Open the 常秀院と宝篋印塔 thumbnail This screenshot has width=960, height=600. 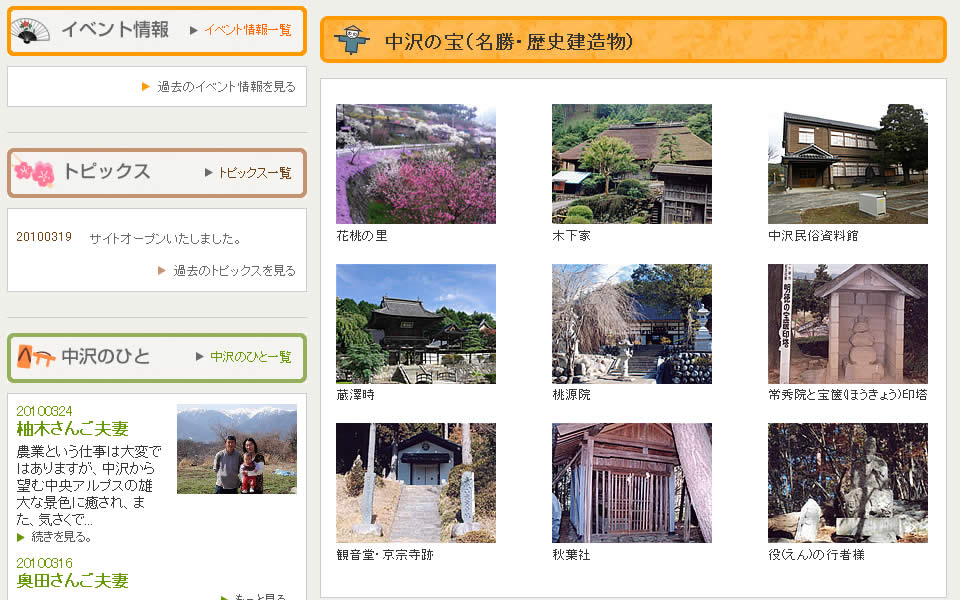[x=848, y=324]
